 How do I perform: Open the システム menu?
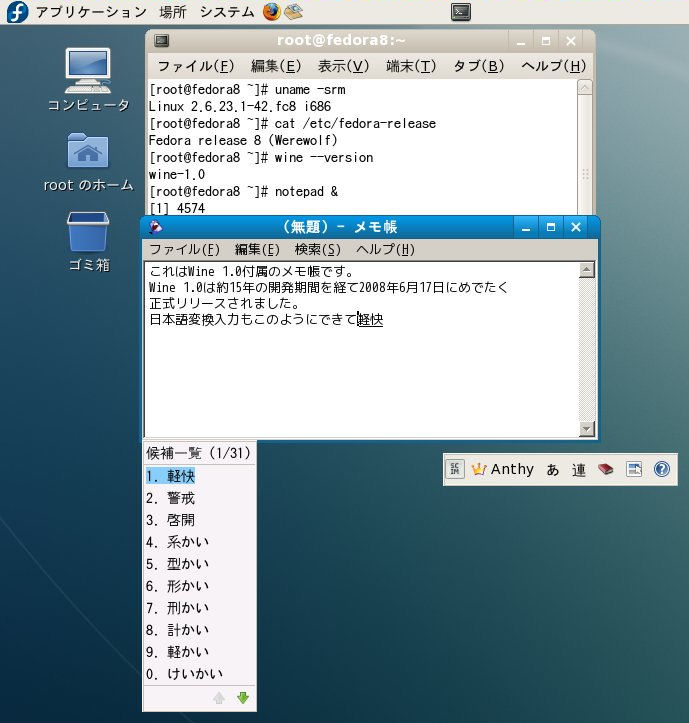(x=226, y=12)
